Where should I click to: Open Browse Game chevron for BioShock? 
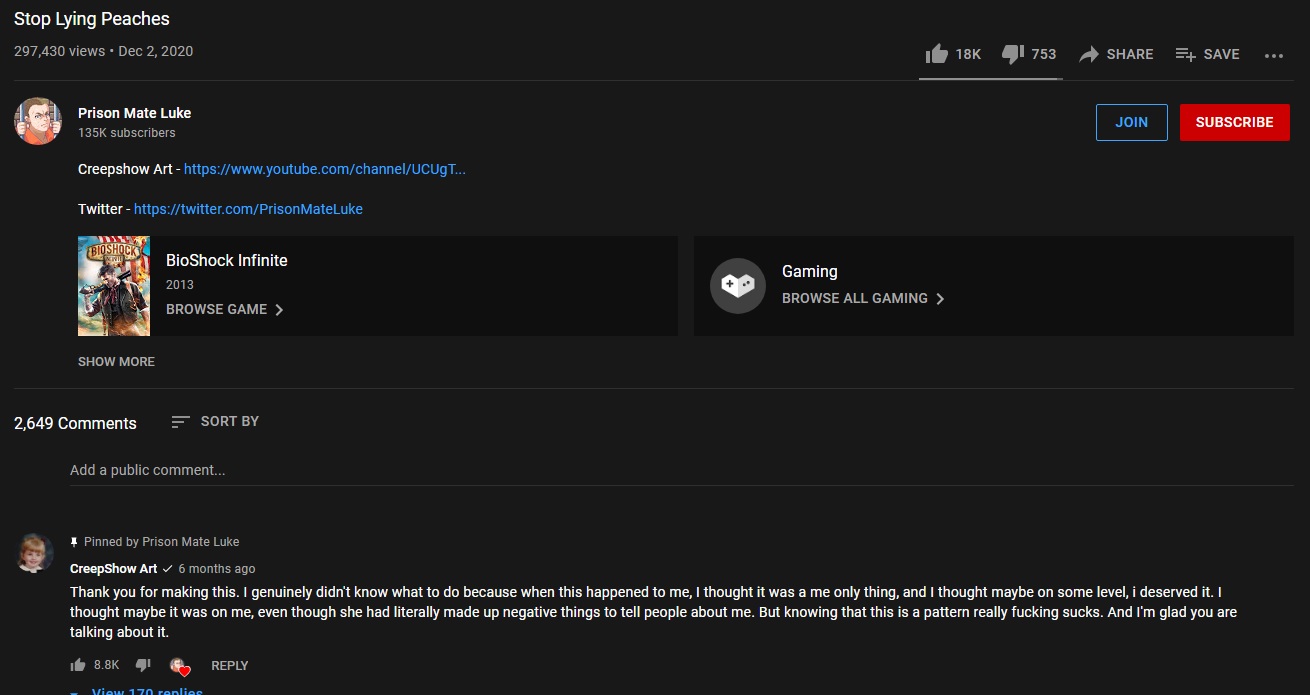(279, 310)
